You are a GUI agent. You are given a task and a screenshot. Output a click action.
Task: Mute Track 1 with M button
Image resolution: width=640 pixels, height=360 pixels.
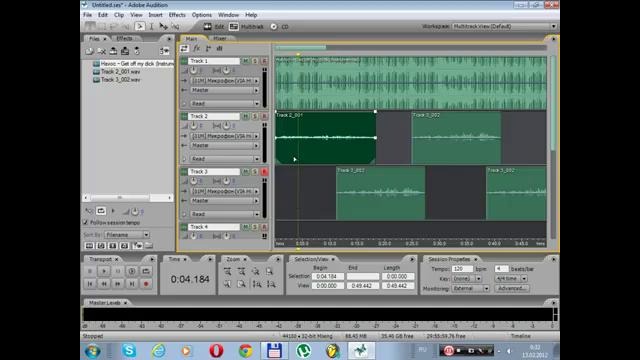[x=246, y=61]
